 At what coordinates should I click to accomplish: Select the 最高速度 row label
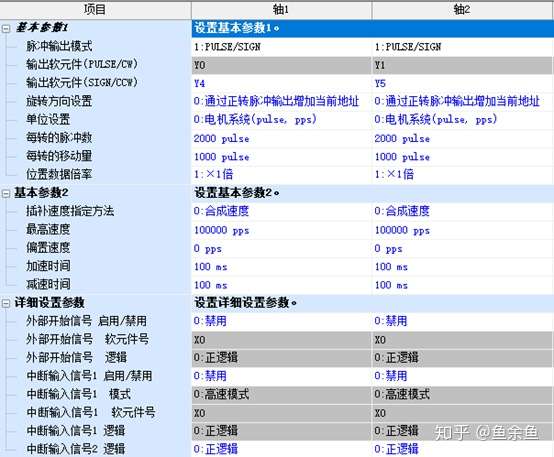[48, 230]
